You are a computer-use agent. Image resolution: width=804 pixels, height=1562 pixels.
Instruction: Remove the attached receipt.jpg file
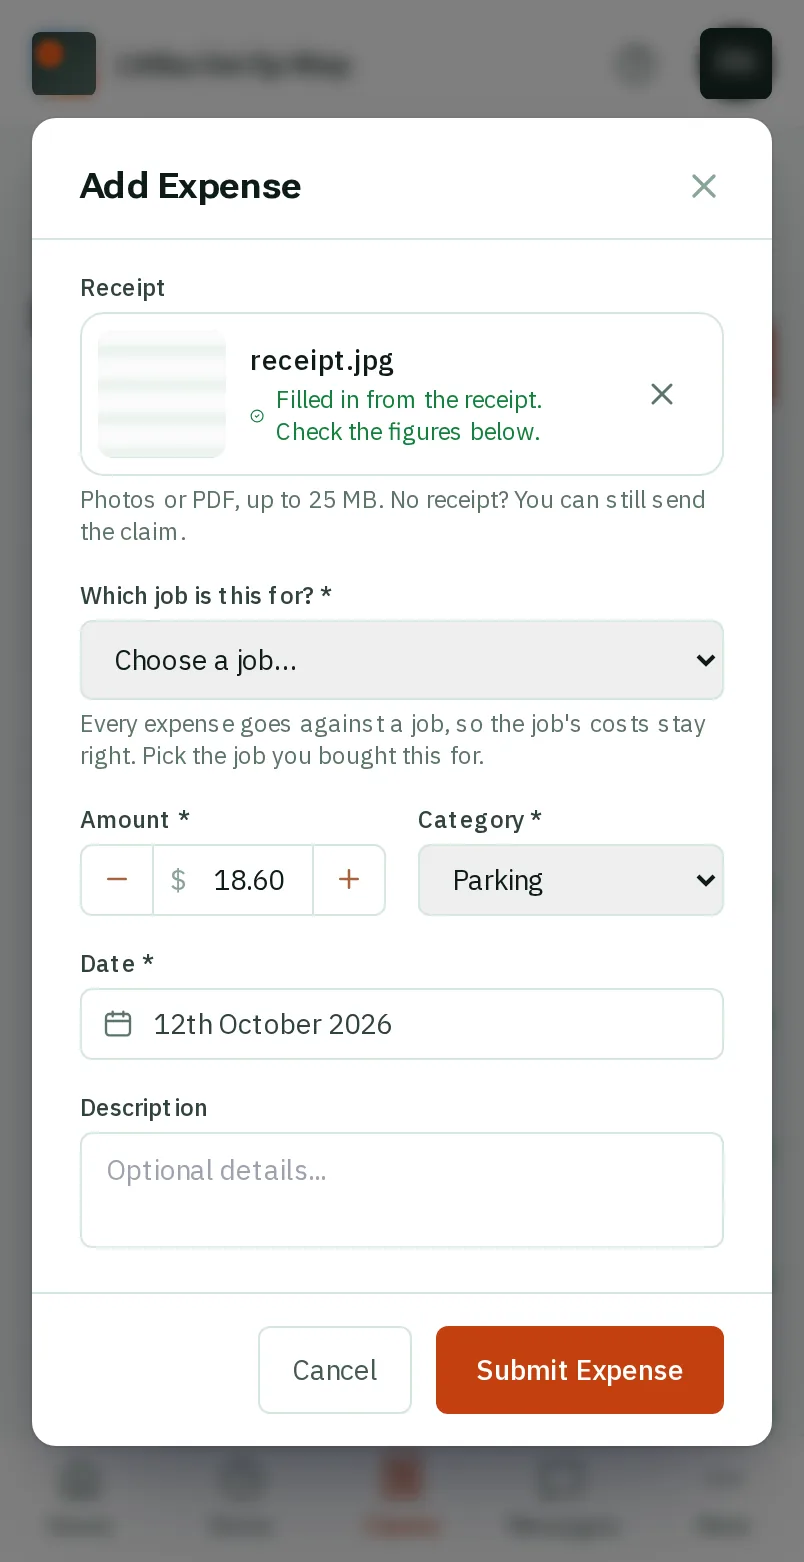point(662,394)
